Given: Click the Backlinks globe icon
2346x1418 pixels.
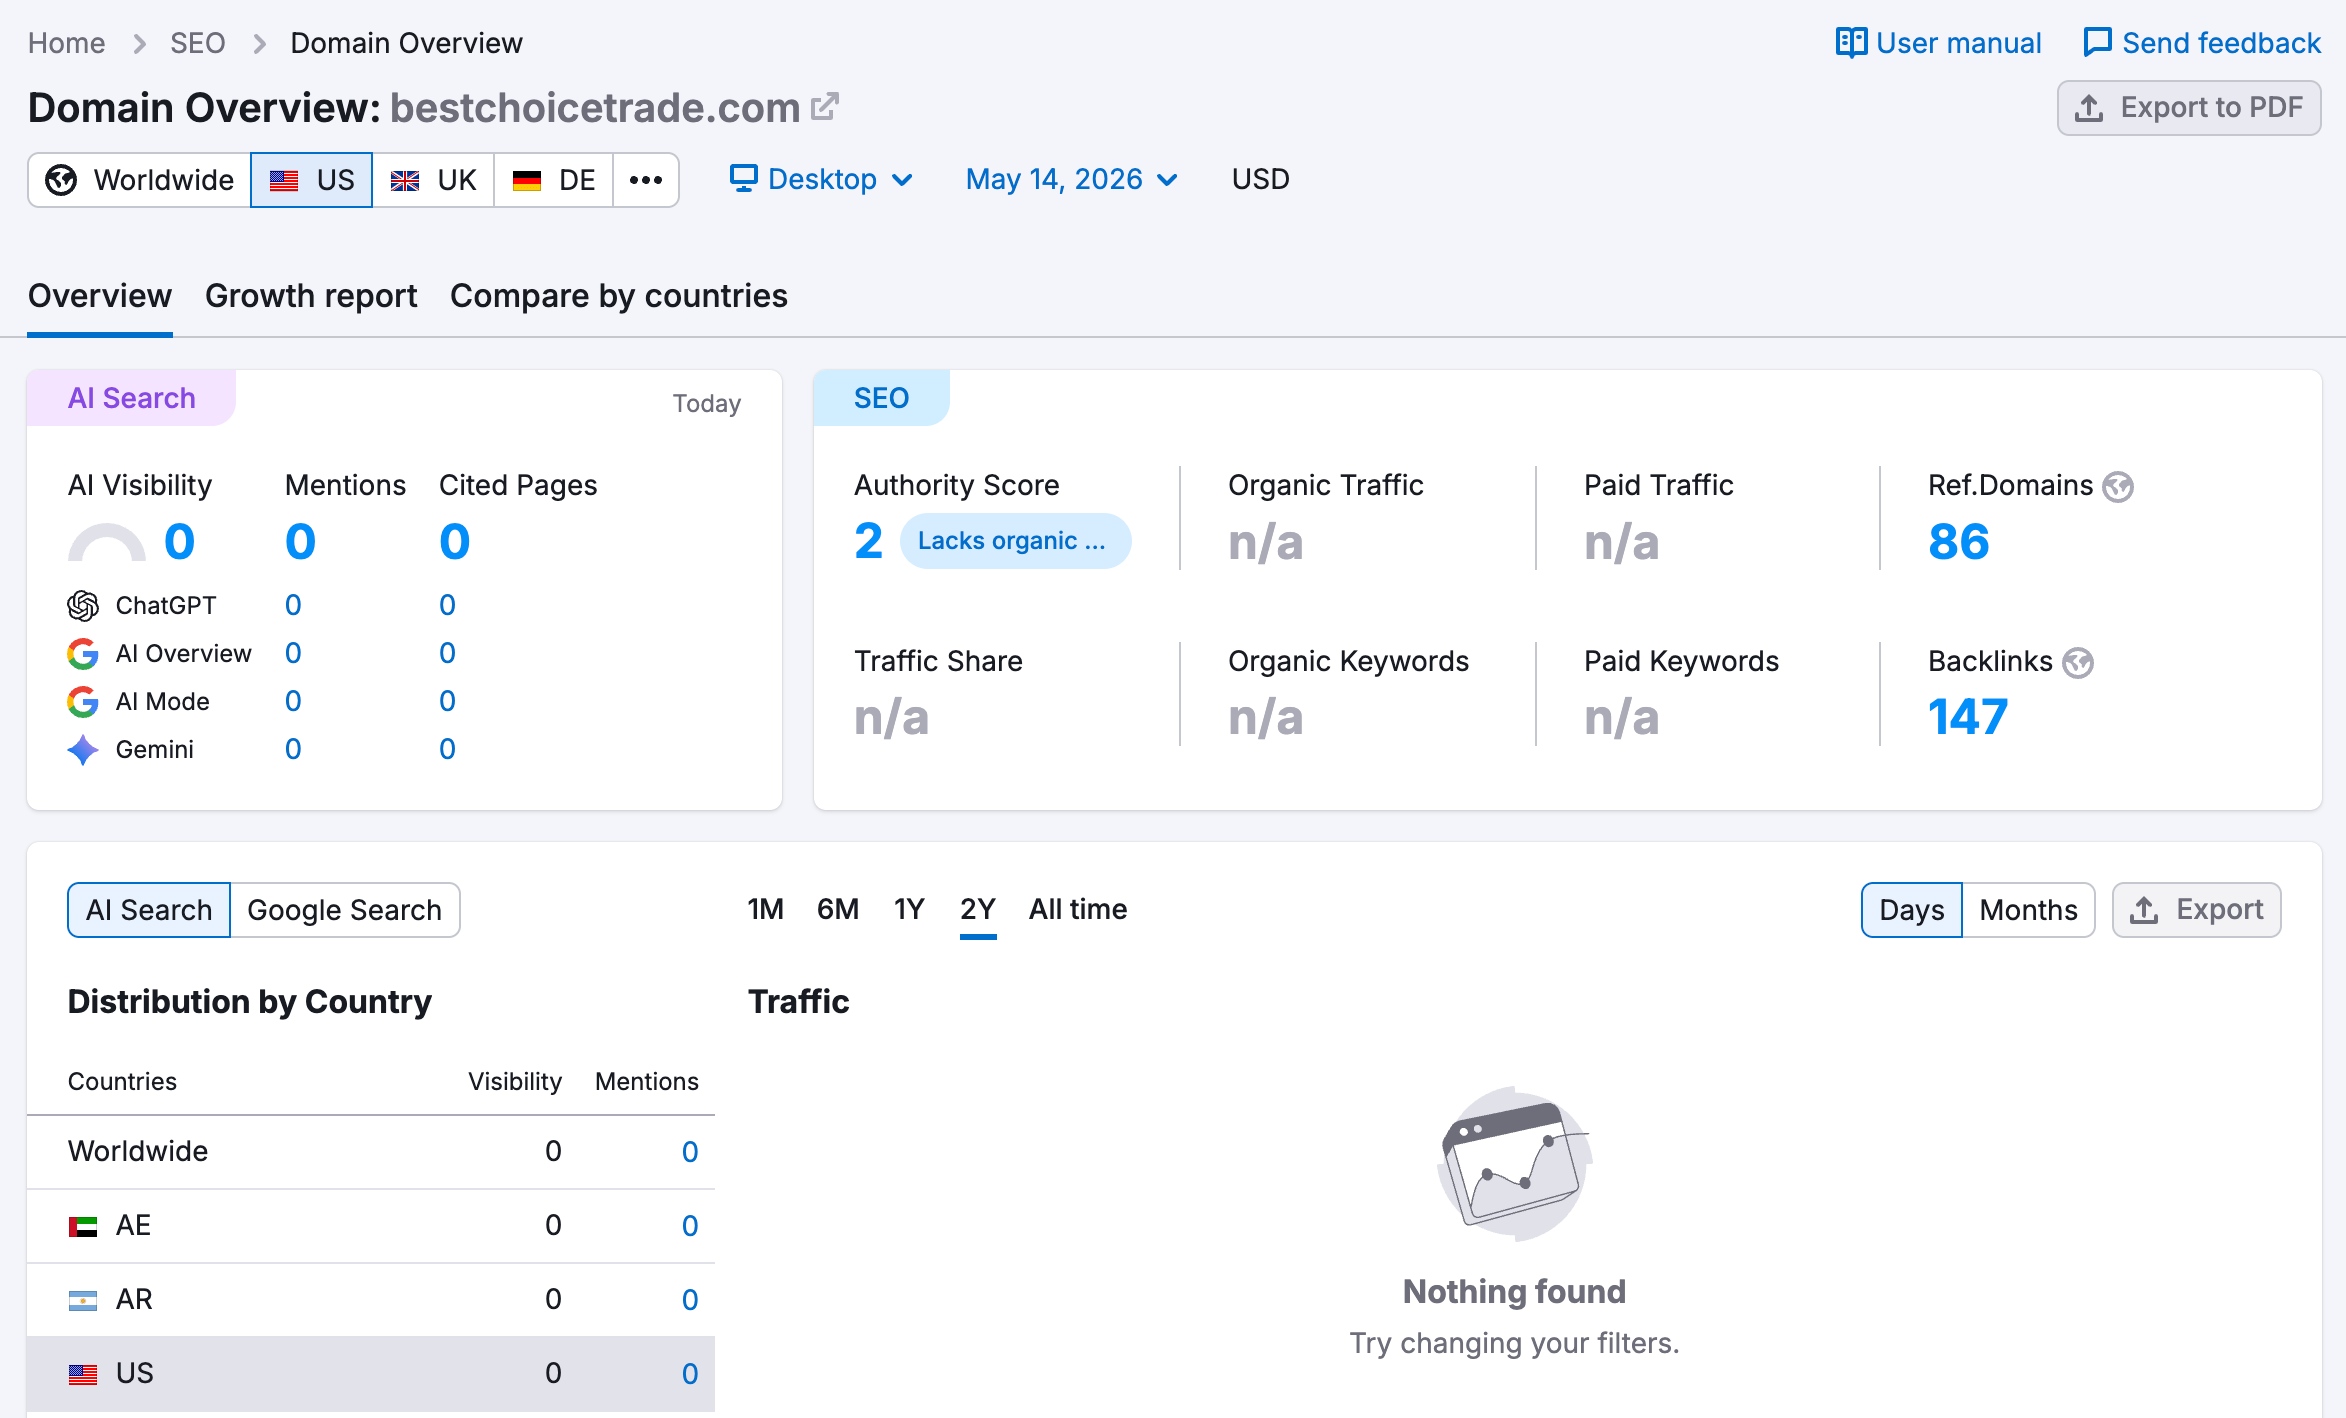Looking at the screenshot, I should point(2078,663).
